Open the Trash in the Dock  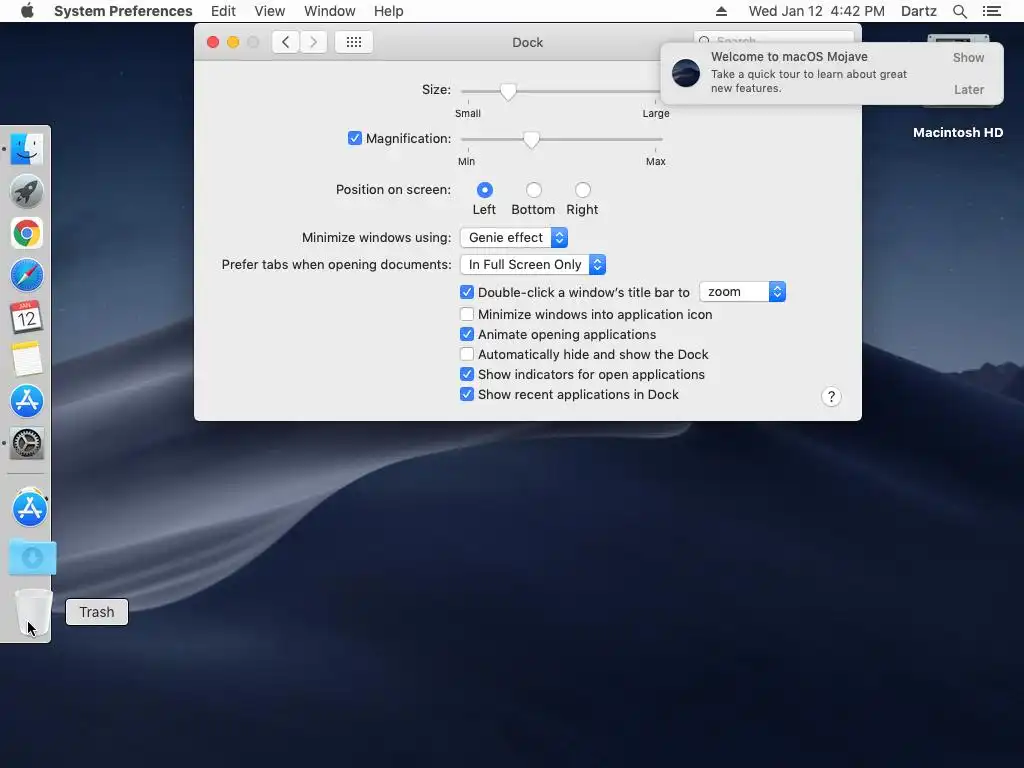(33, 612)
